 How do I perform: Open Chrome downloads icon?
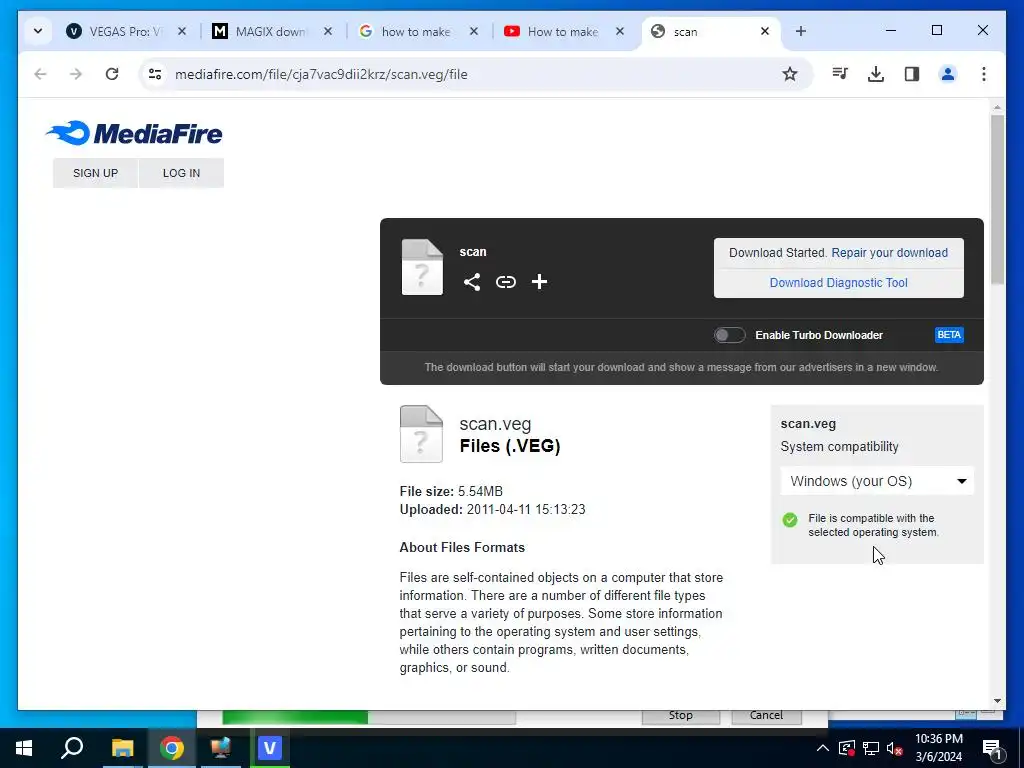[876, 74]
